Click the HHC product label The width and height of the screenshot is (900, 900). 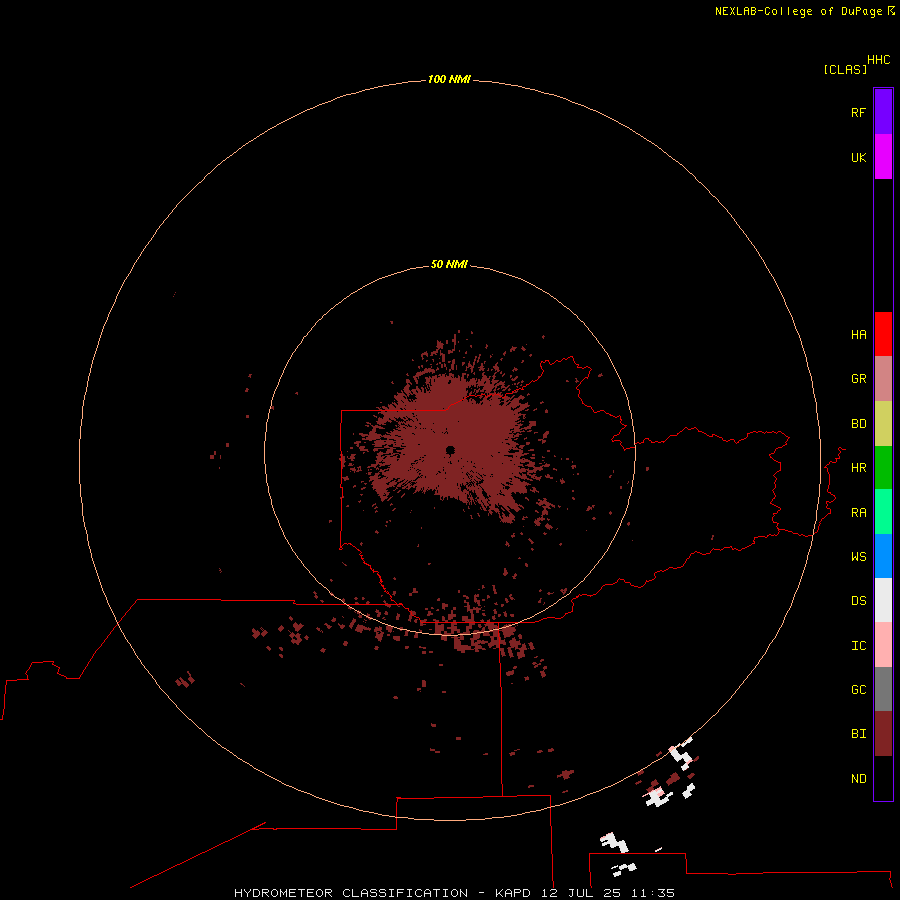878,60
